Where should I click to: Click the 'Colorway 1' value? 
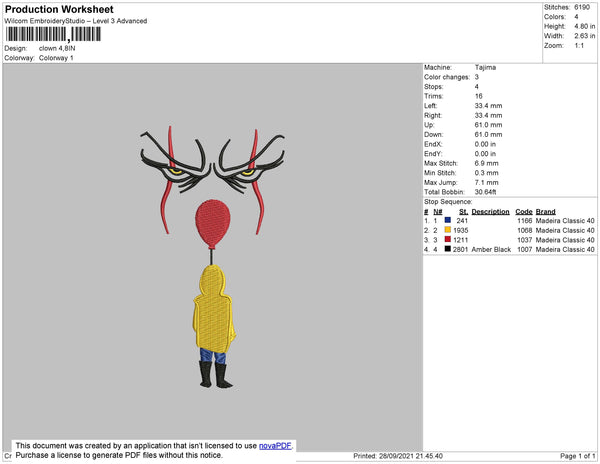(x=56, y=58)
